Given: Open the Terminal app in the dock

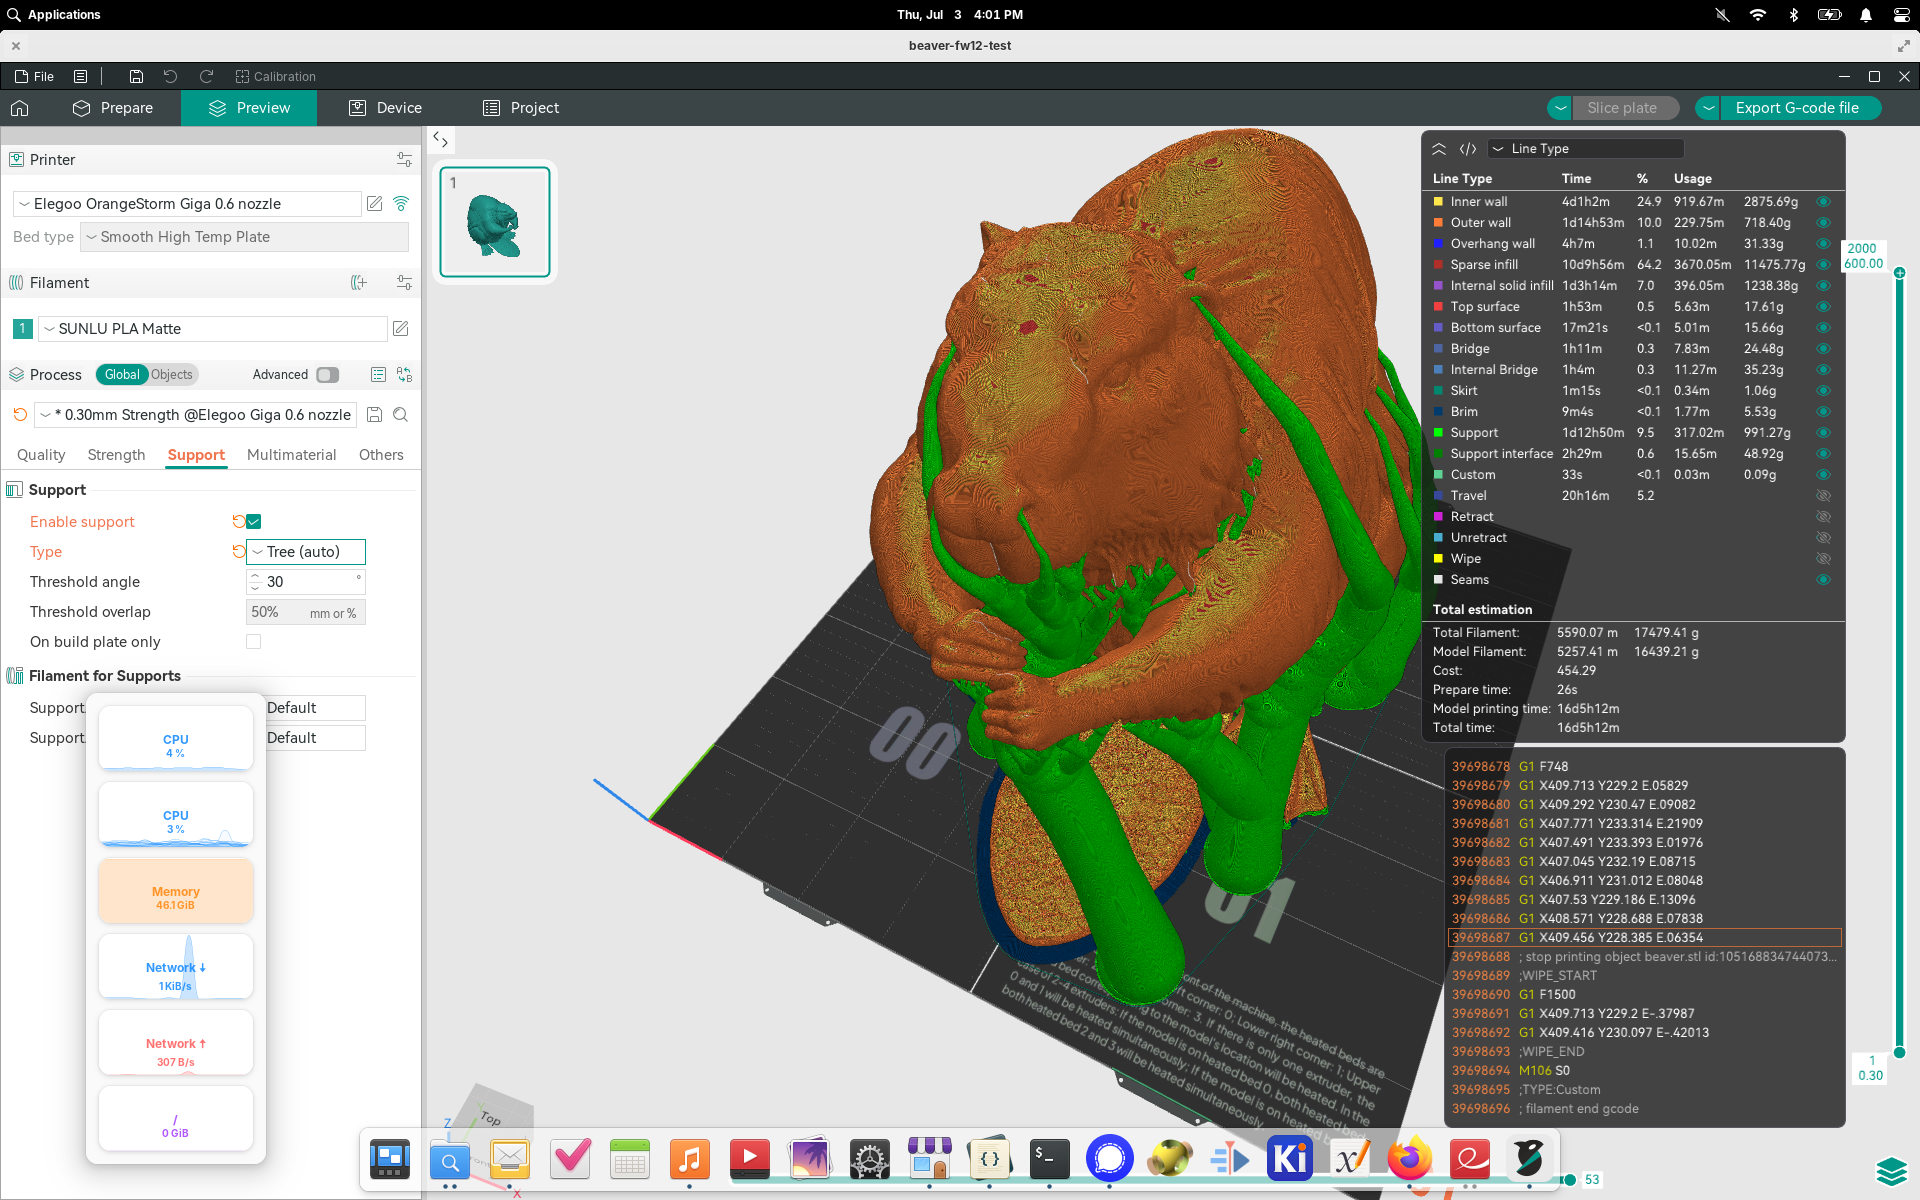Looking at the screenshot, I should coord(1050,1159).
